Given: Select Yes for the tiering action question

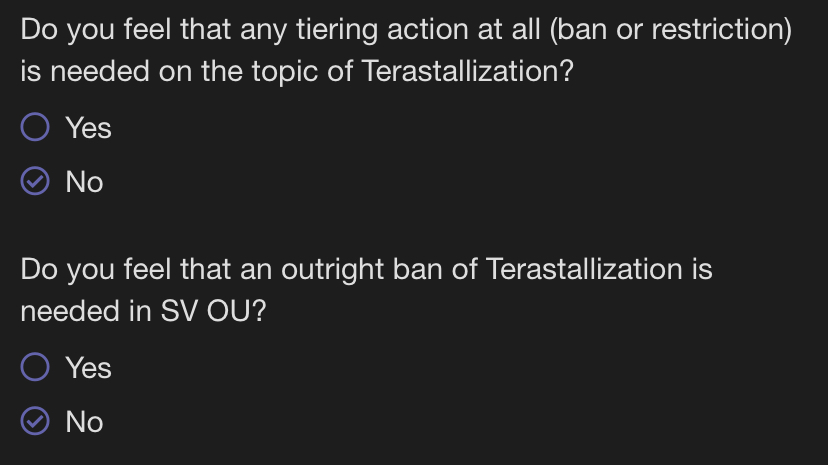Looking at the screenshot, I should 66,127.
